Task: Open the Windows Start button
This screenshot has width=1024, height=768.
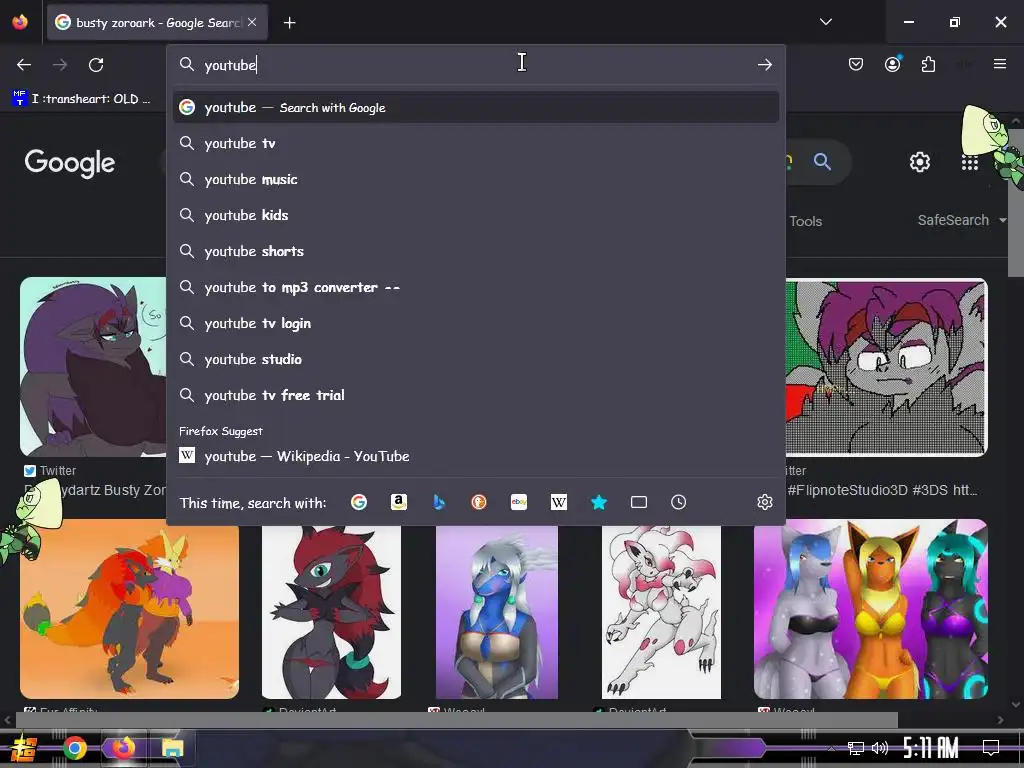Action: 23,748
